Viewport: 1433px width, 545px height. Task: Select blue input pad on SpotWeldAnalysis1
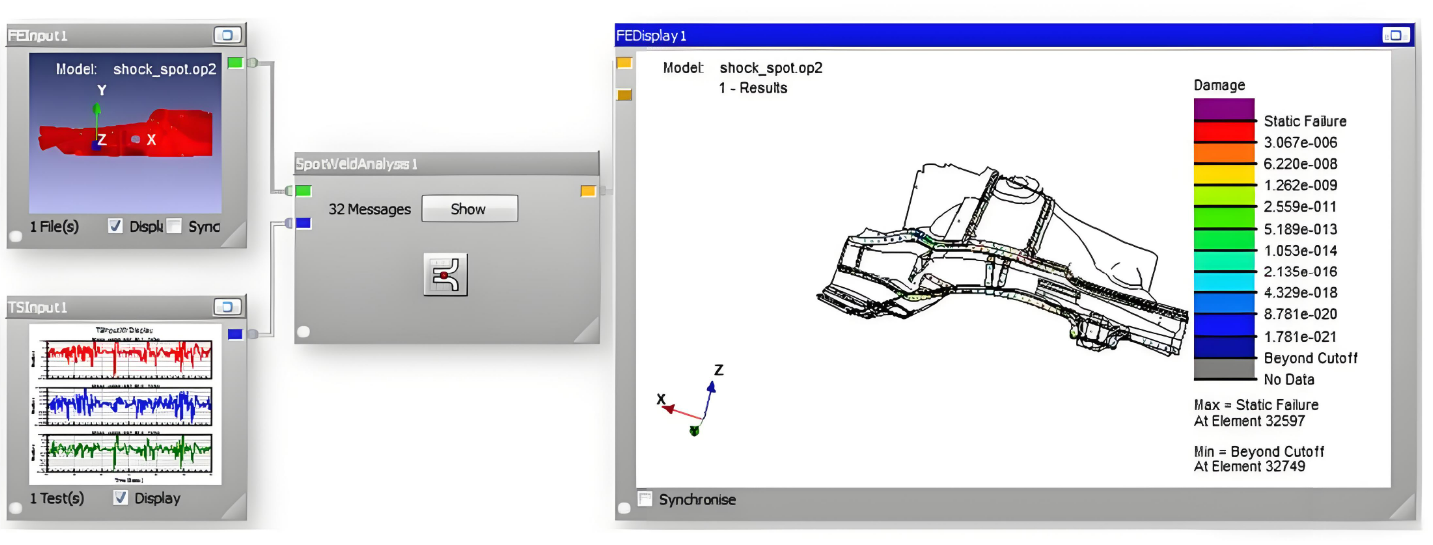pos(304,223)
